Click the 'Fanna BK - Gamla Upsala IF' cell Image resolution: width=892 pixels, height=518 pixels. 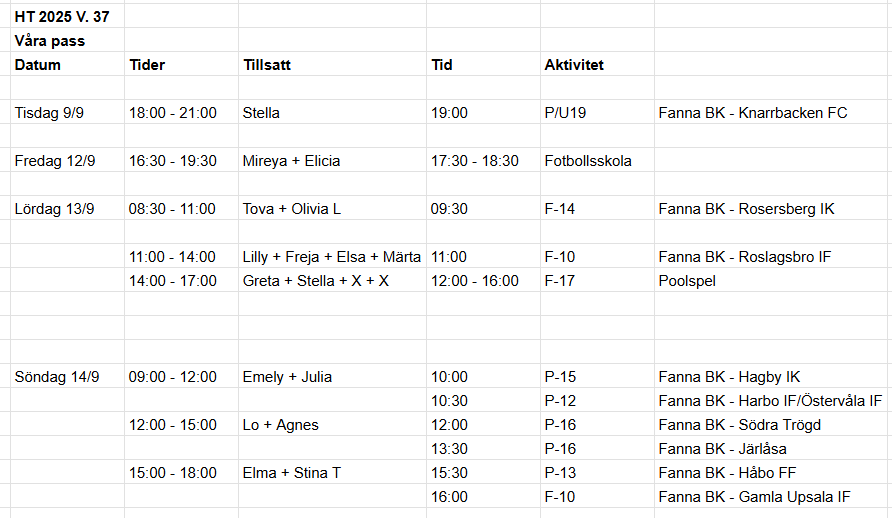(x=754, y=497)
